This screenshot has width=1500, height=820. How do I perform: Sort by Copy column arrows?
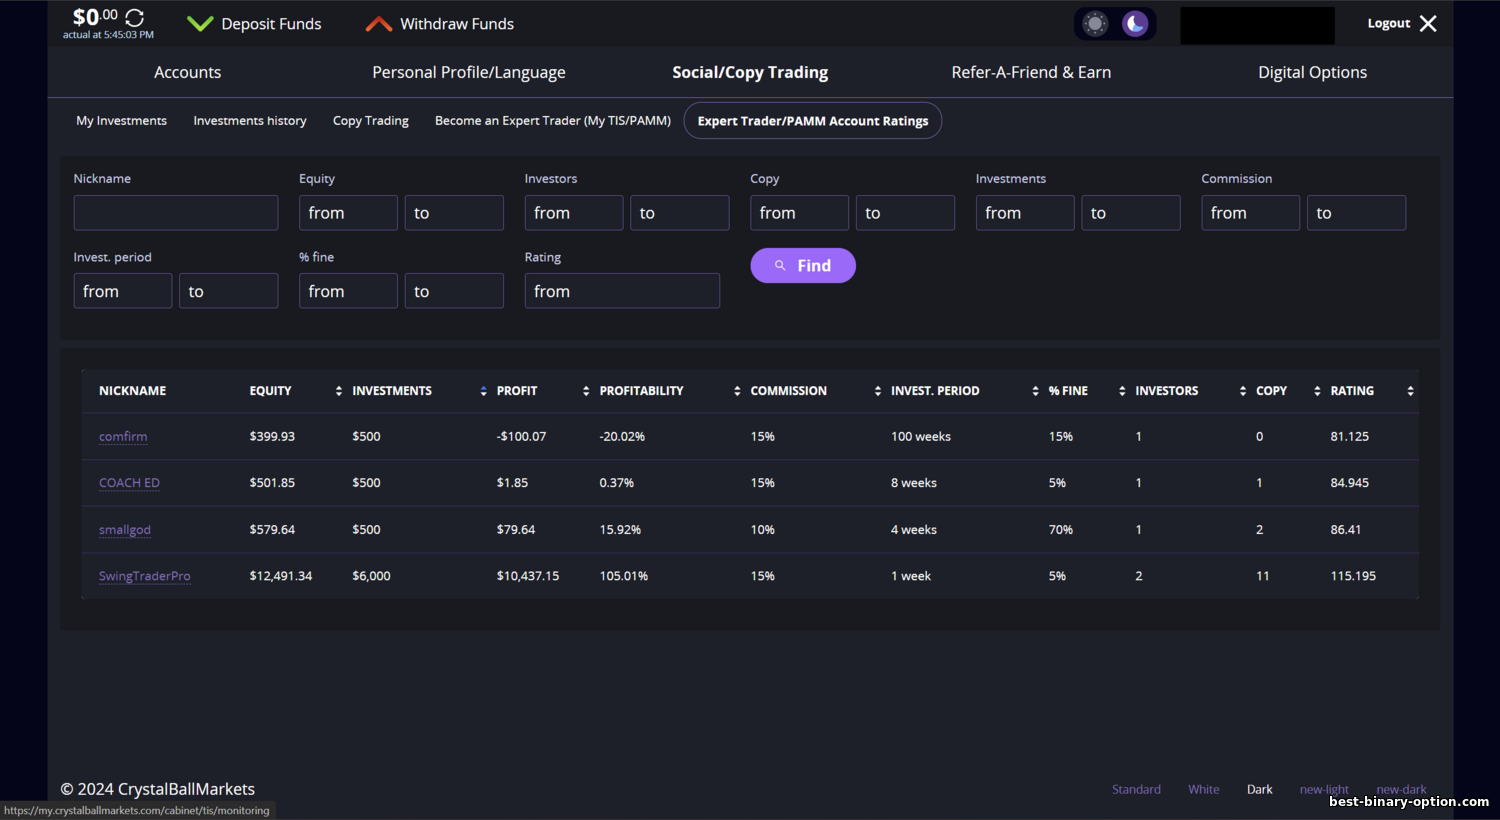tap(1317, 391)
